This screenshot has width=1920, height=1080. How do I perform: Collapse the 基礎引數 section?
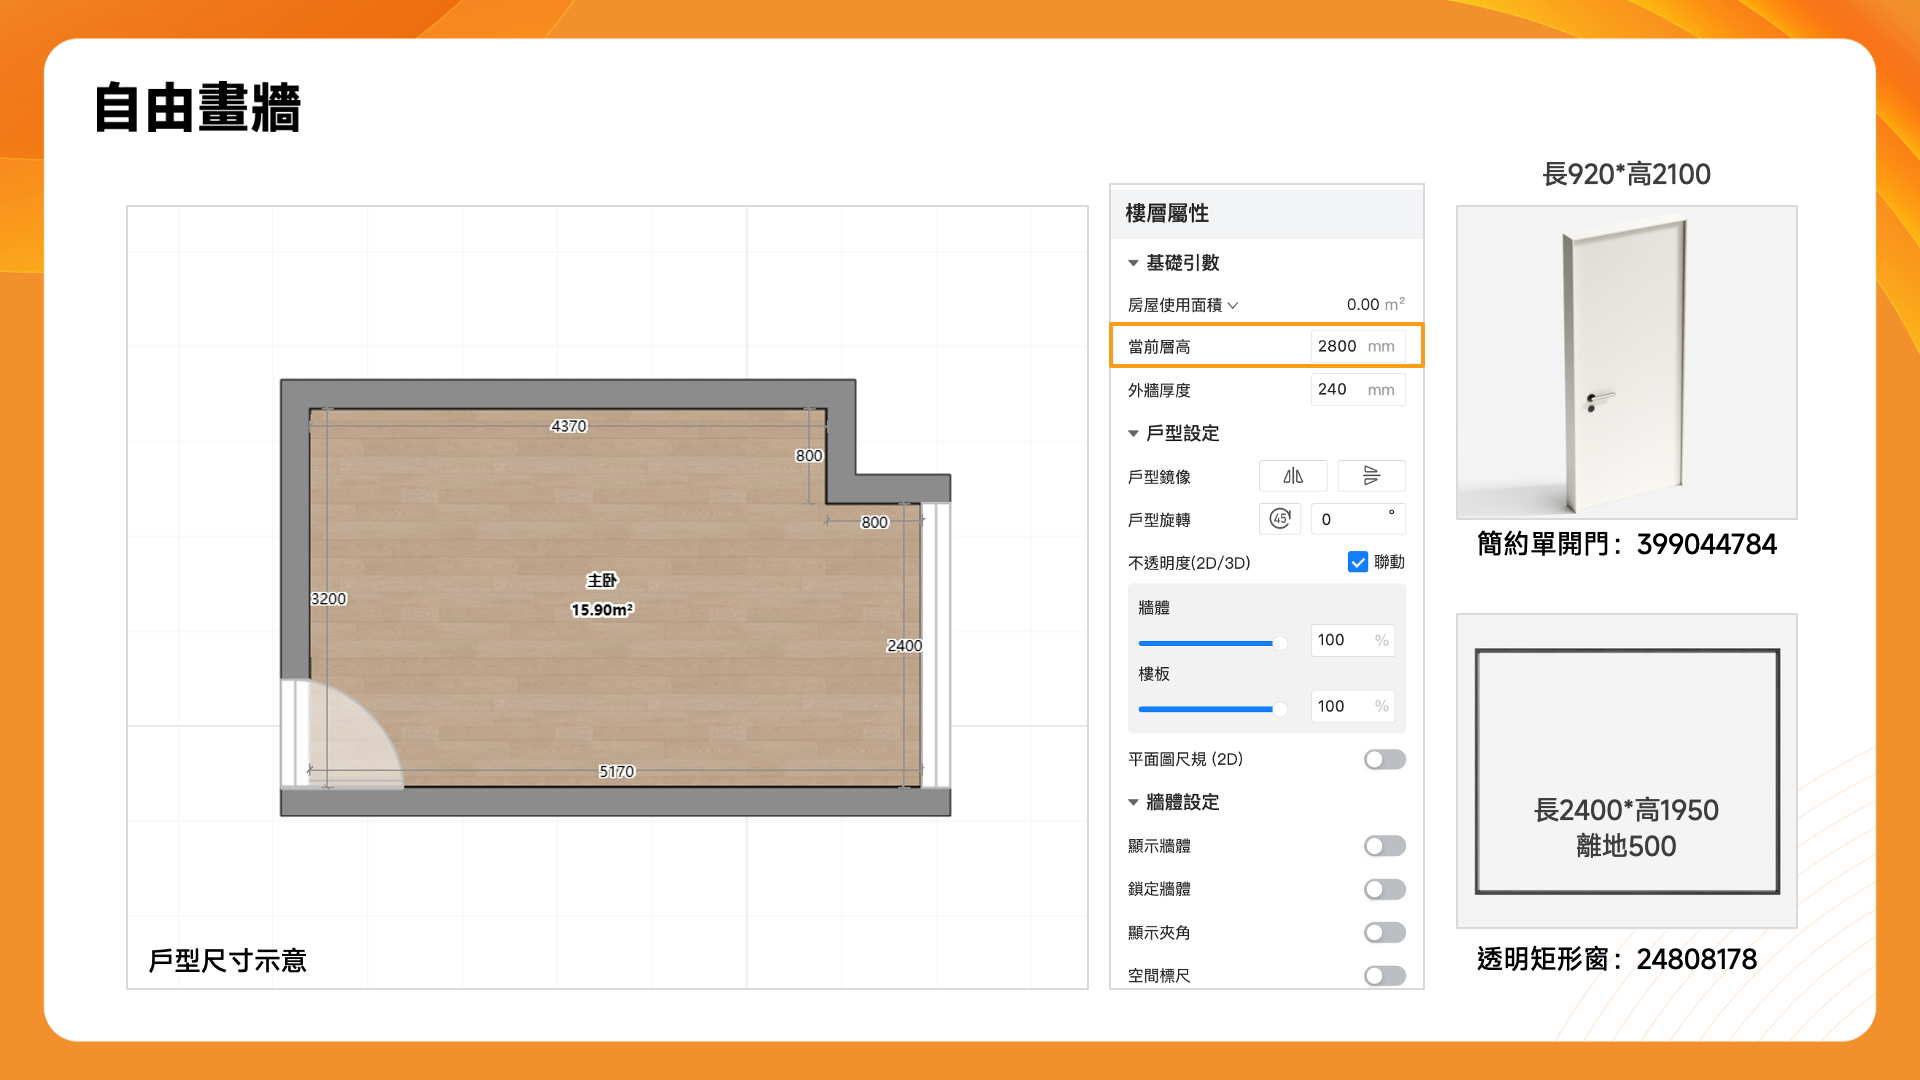click(x=1133, y=263)
